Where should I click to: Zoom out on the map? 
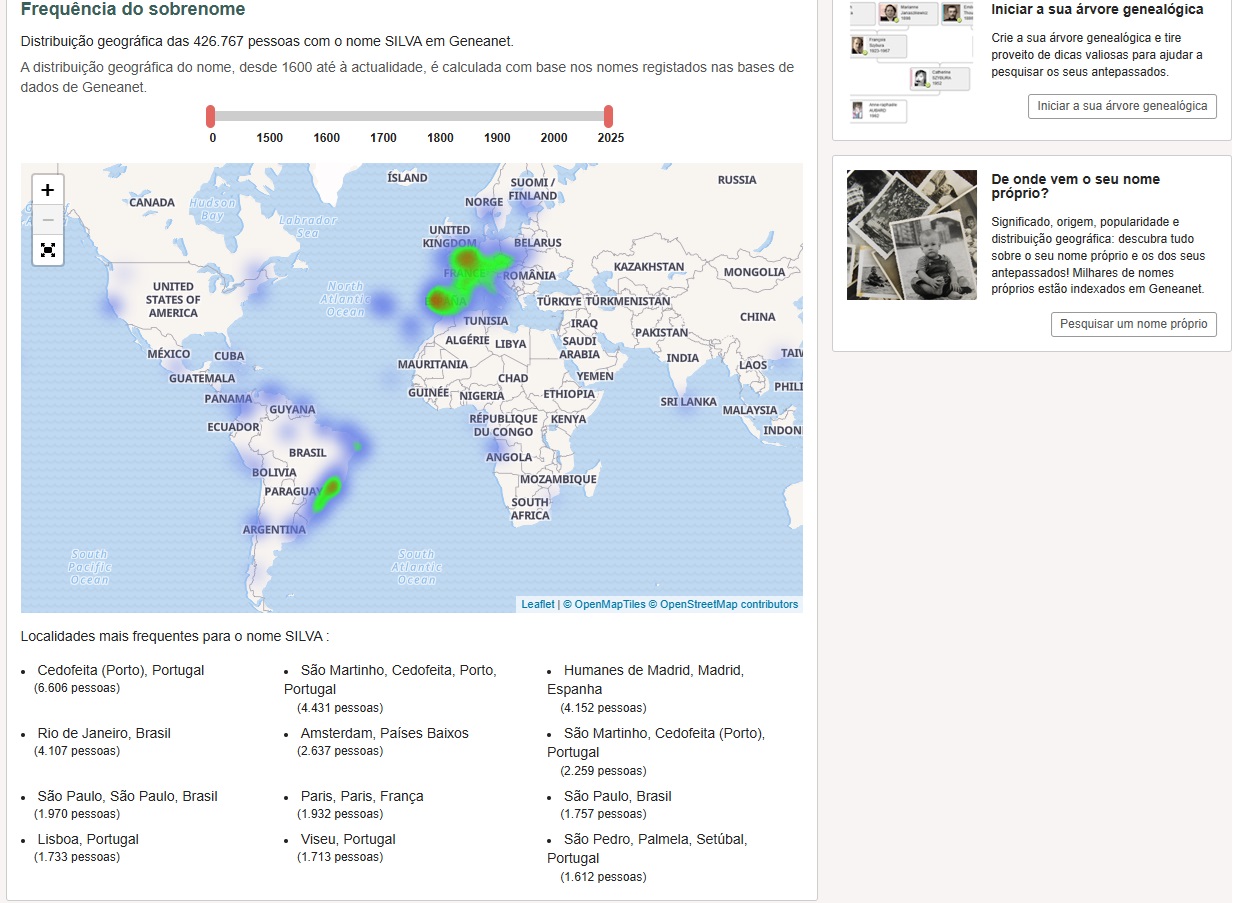[47, 220]
